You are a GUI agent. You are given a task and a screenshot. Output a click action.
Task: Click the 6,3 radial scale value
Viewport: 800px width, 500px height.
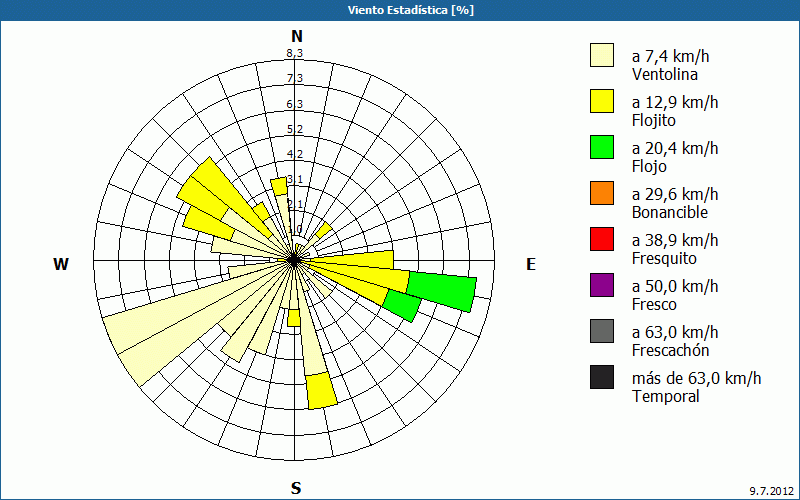[x=295, y=104]
